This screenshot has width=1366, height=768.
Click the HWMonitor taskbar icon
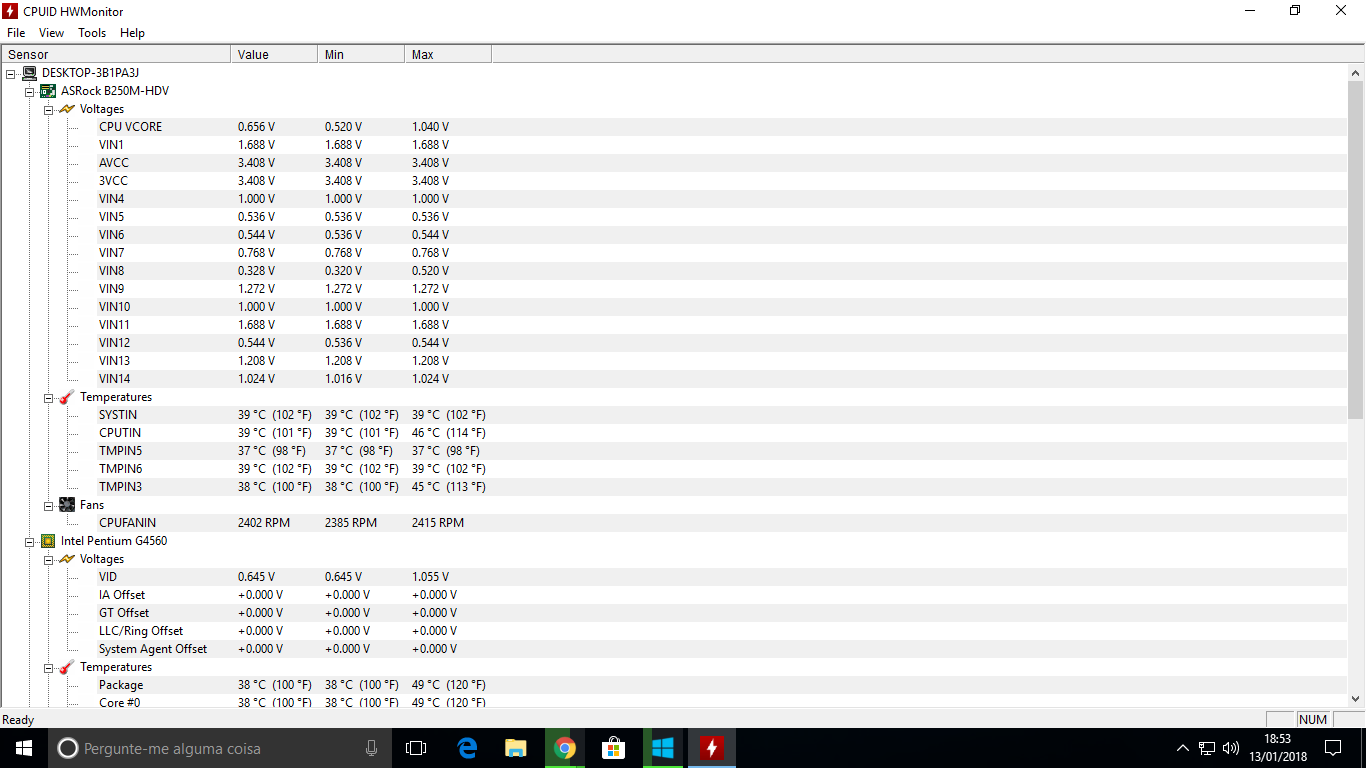tap(711, 748)
